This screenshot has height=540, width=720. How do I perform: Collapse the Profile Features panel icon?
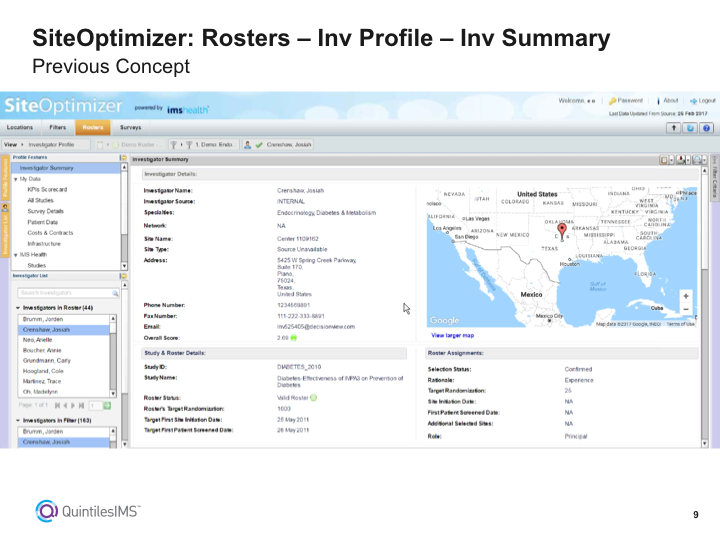tap(123, 158)
